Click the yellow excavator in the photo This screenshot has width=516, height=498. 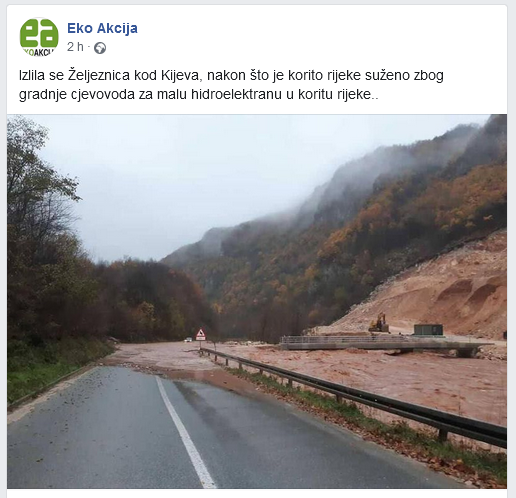pos(379,323)
